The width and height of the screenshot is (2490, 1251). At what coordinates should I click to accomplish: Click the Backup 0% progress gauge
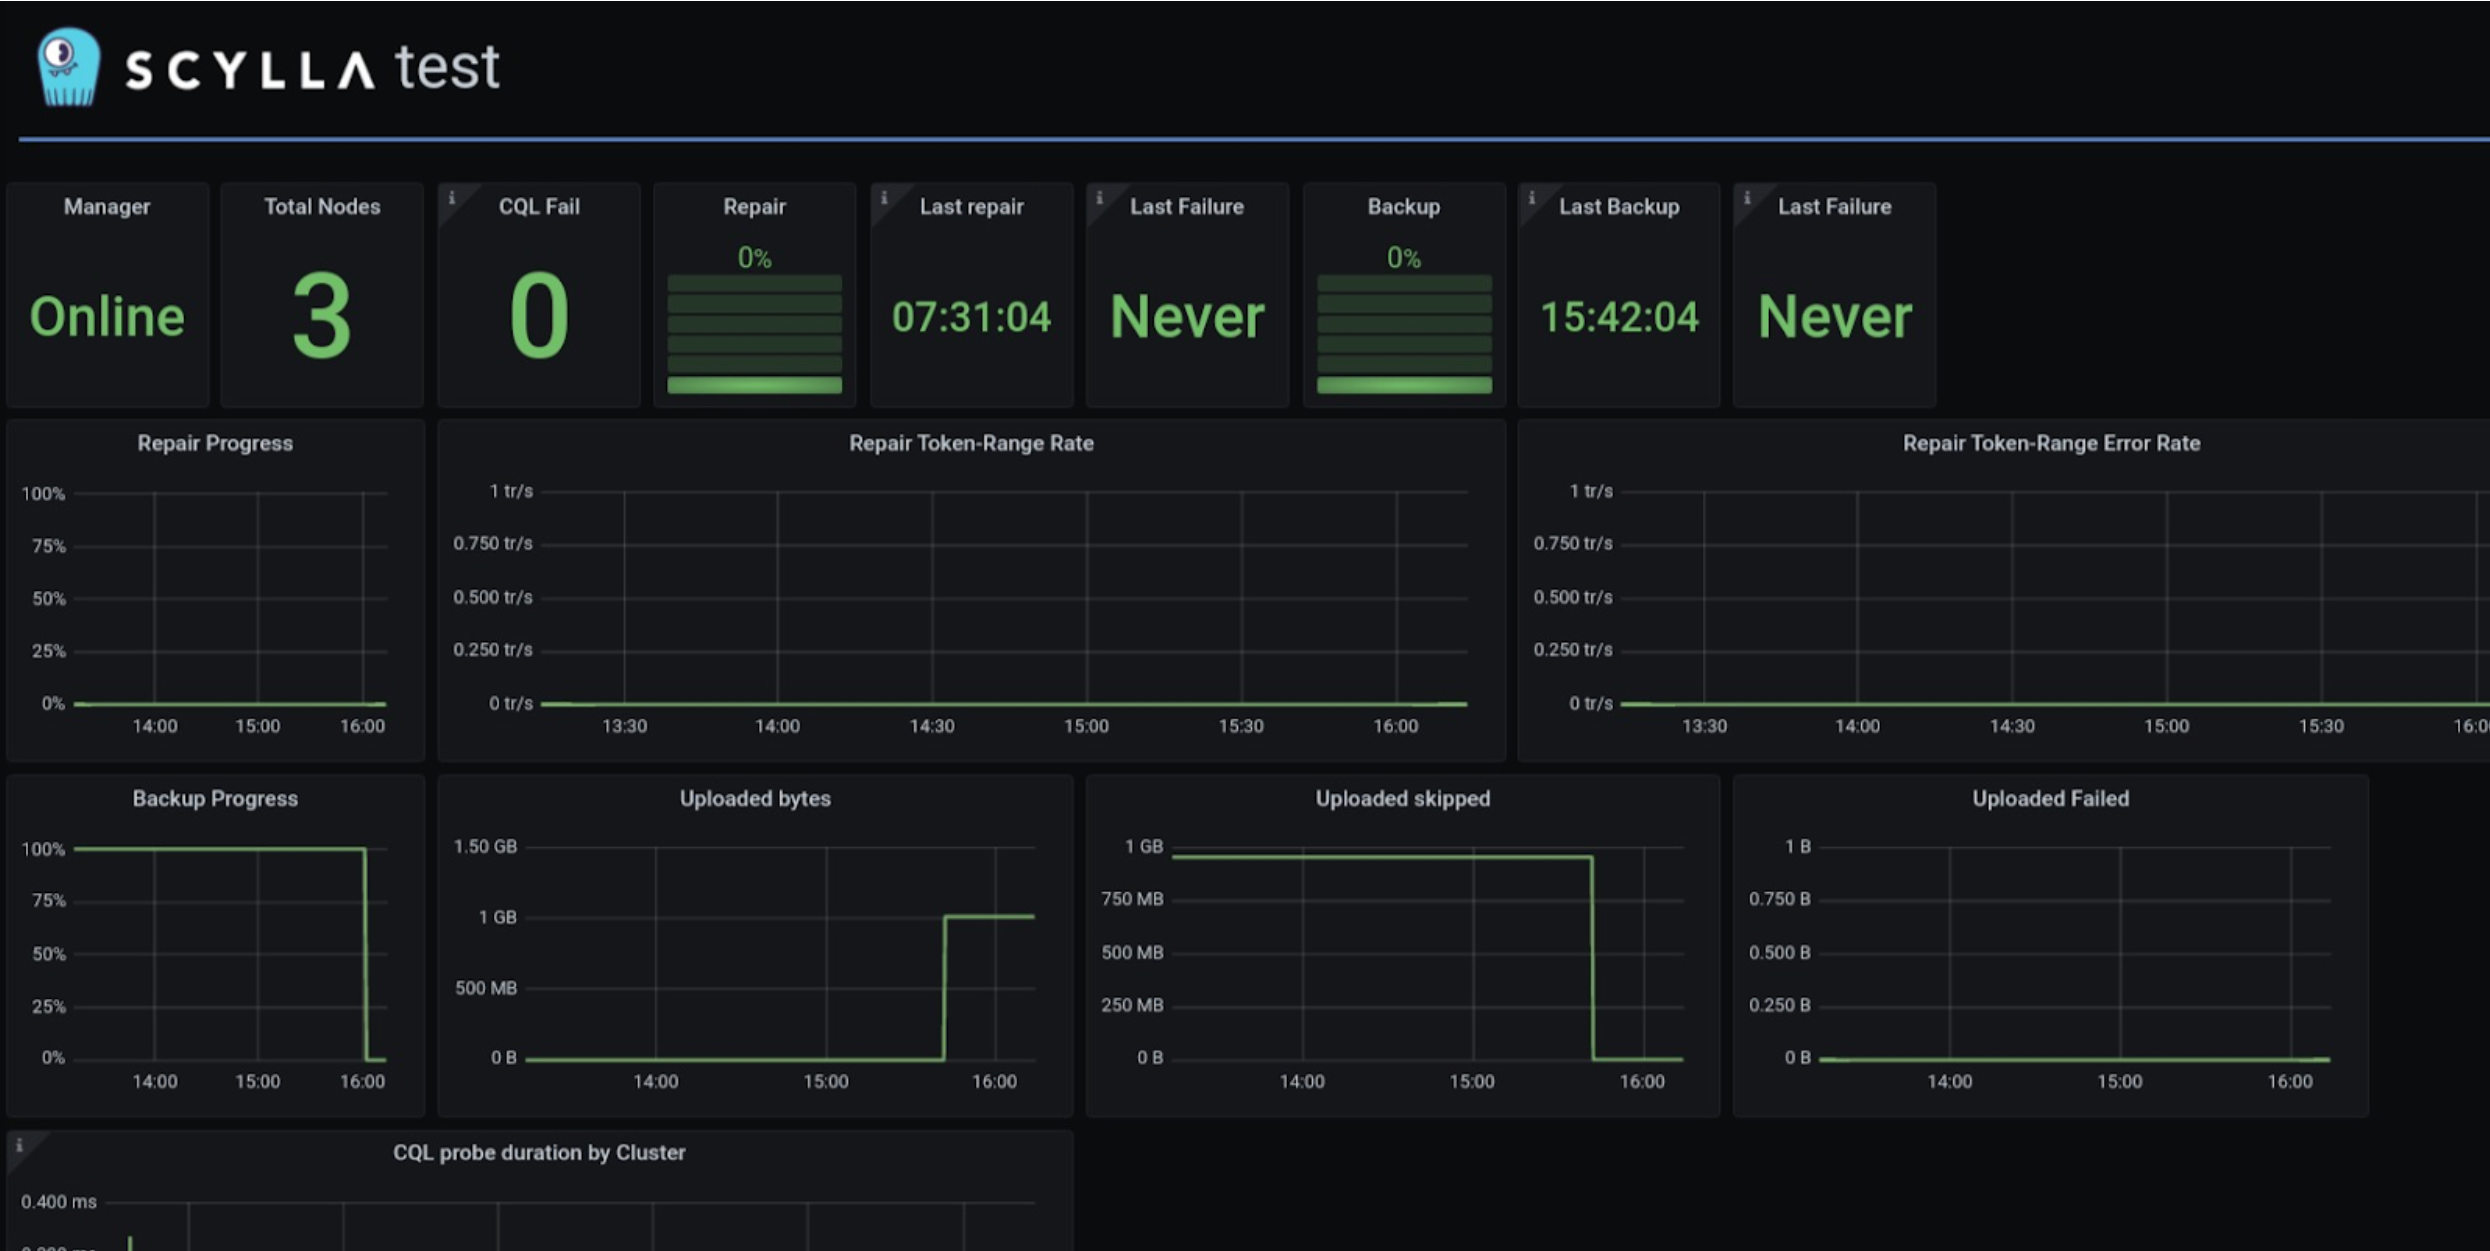(x=1404, y=334)
